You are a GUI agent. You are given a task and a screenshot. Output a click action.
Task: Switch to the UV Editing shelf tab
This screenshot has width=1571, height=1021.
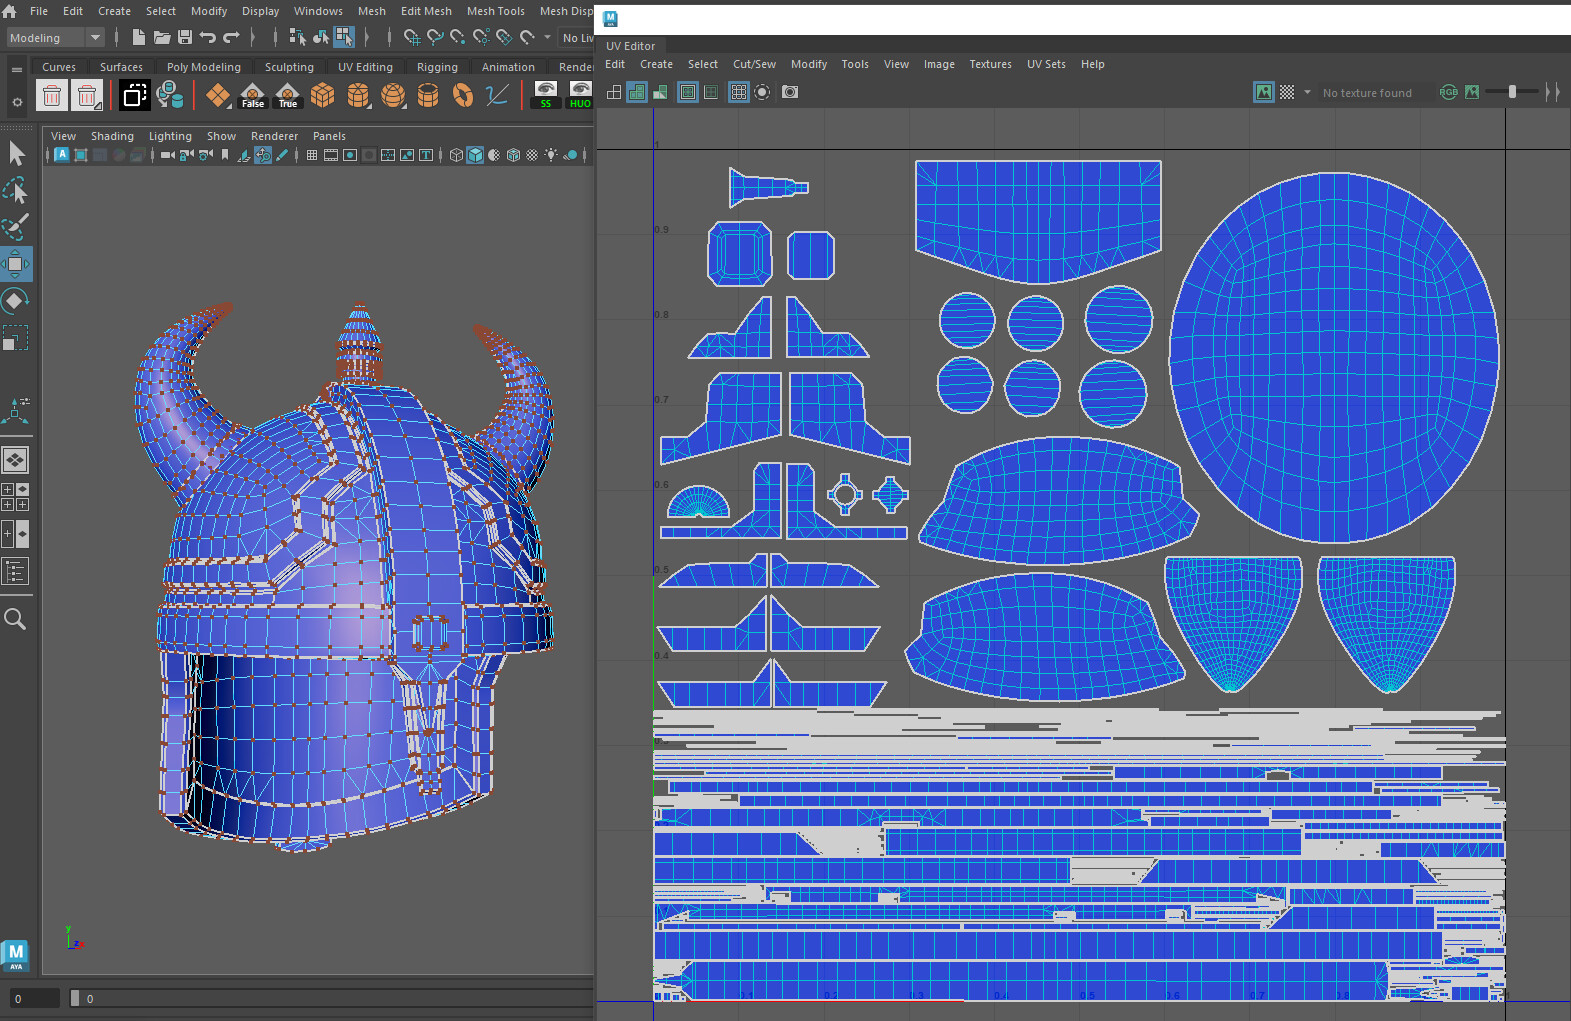tap(365, 67)
